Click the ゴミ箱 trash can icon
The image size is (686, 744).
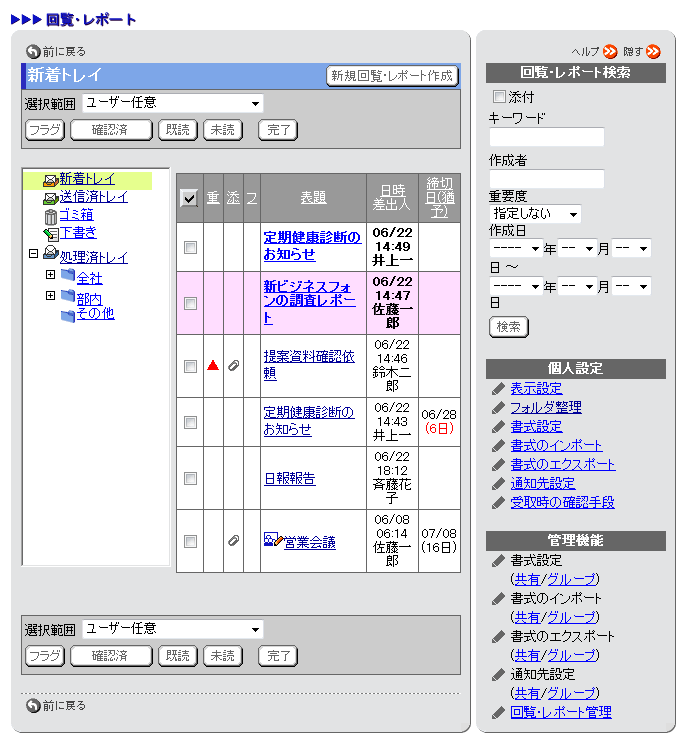(50, 217)
